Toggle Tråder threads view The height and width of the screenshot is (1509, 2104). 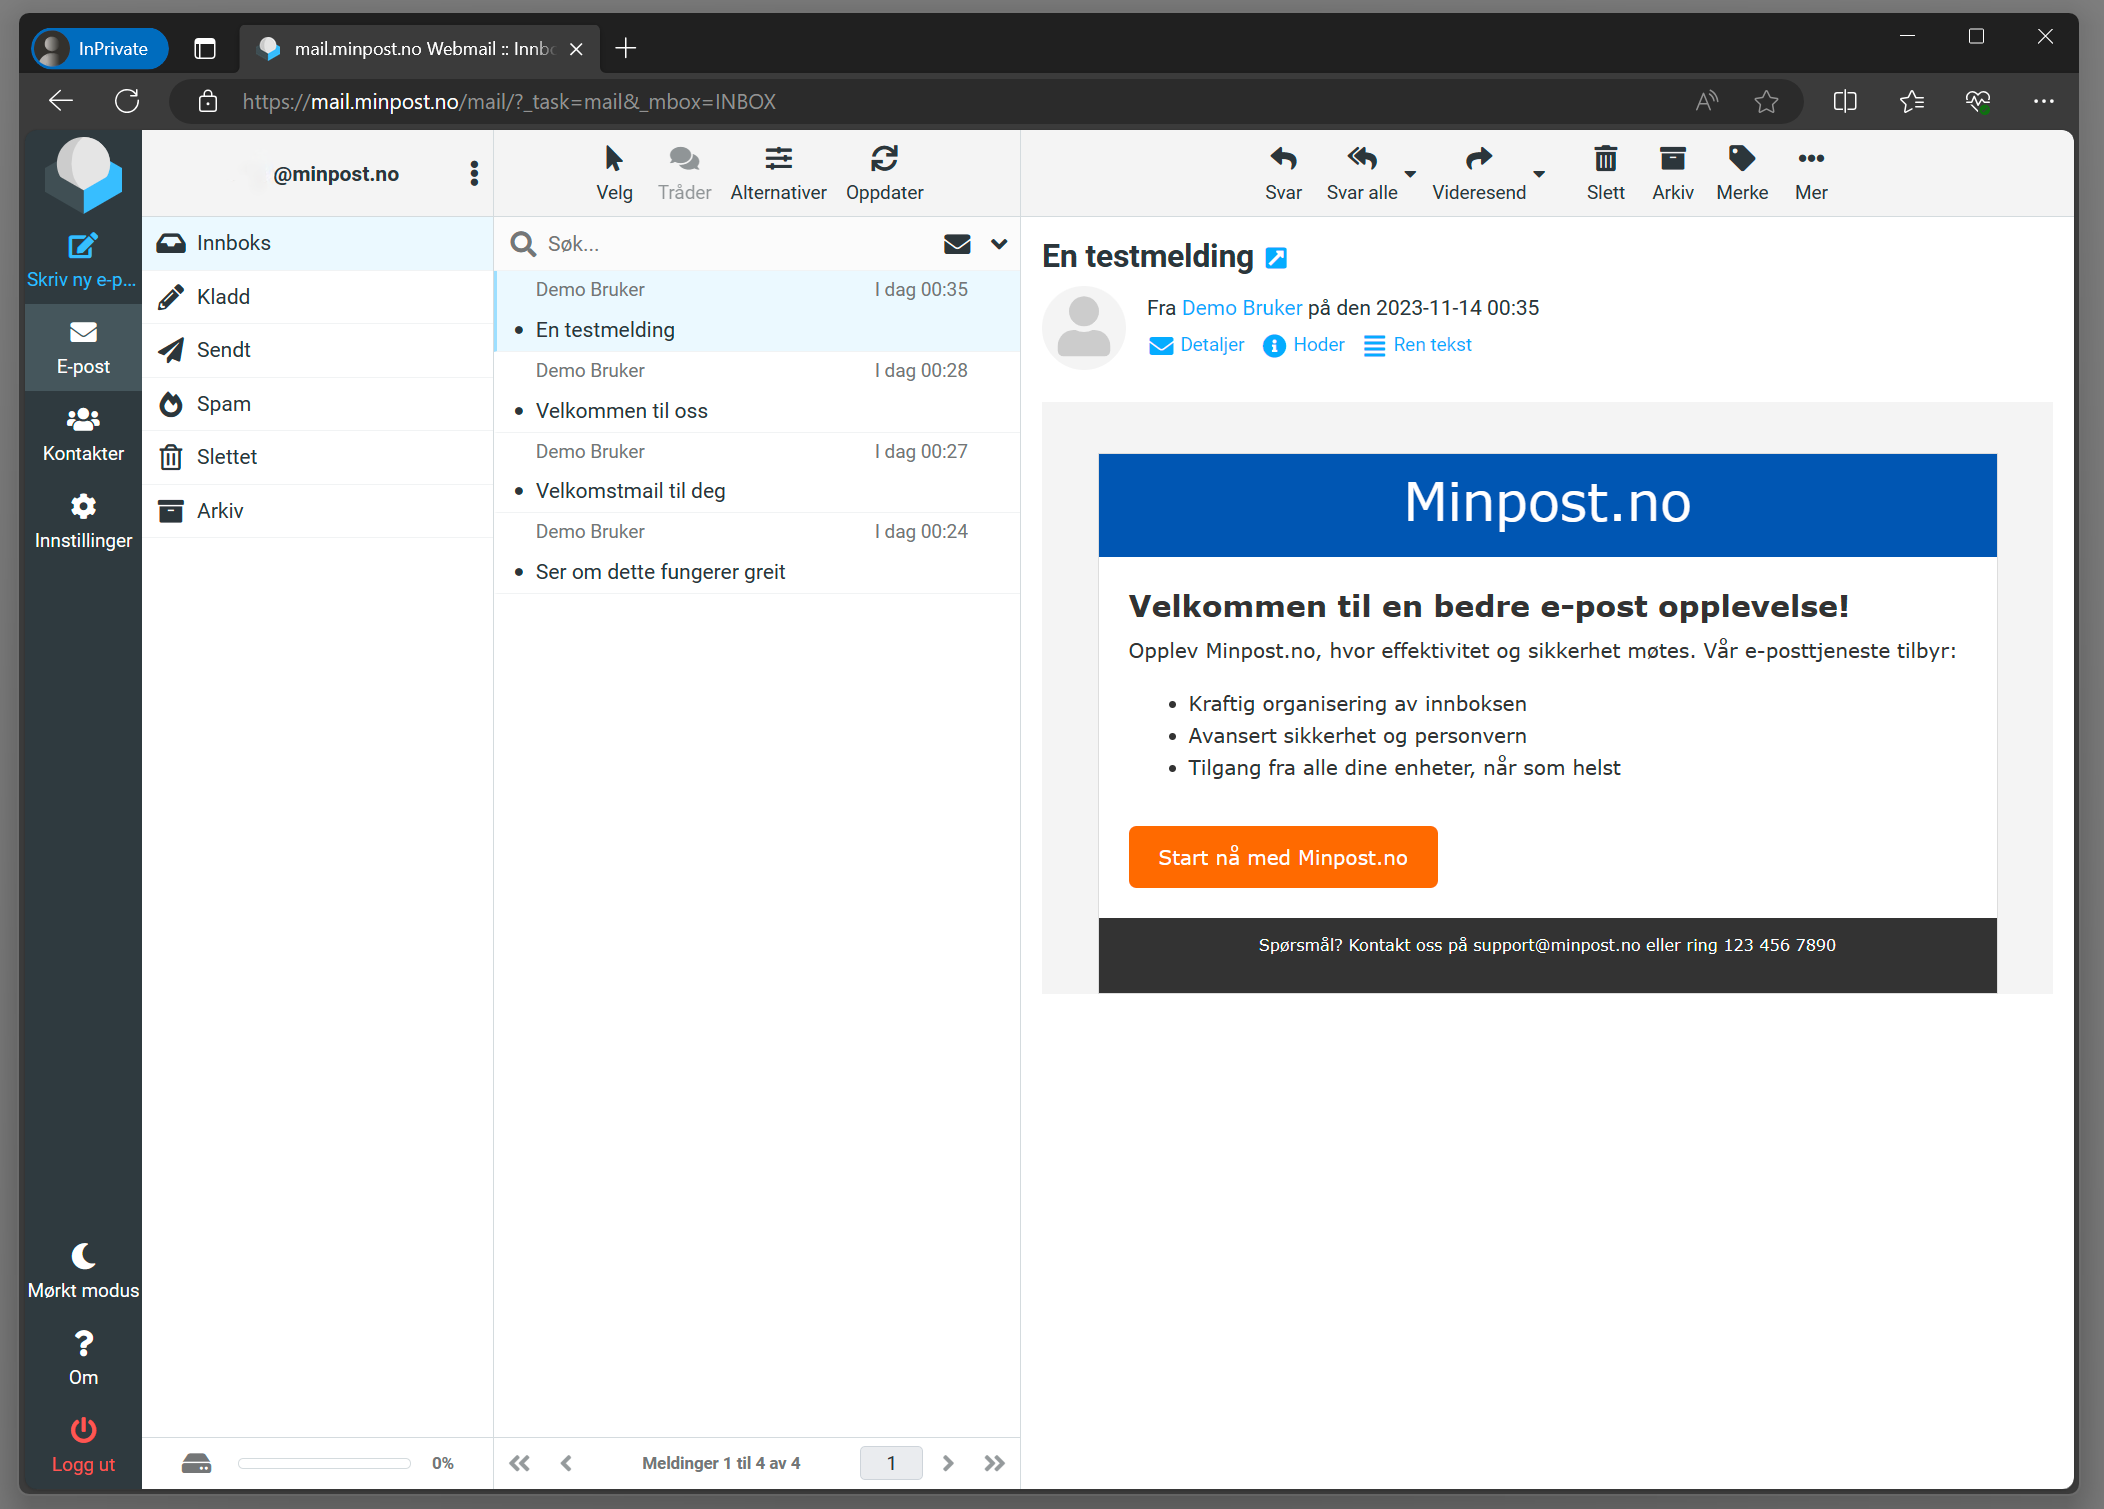coord(684,160)
